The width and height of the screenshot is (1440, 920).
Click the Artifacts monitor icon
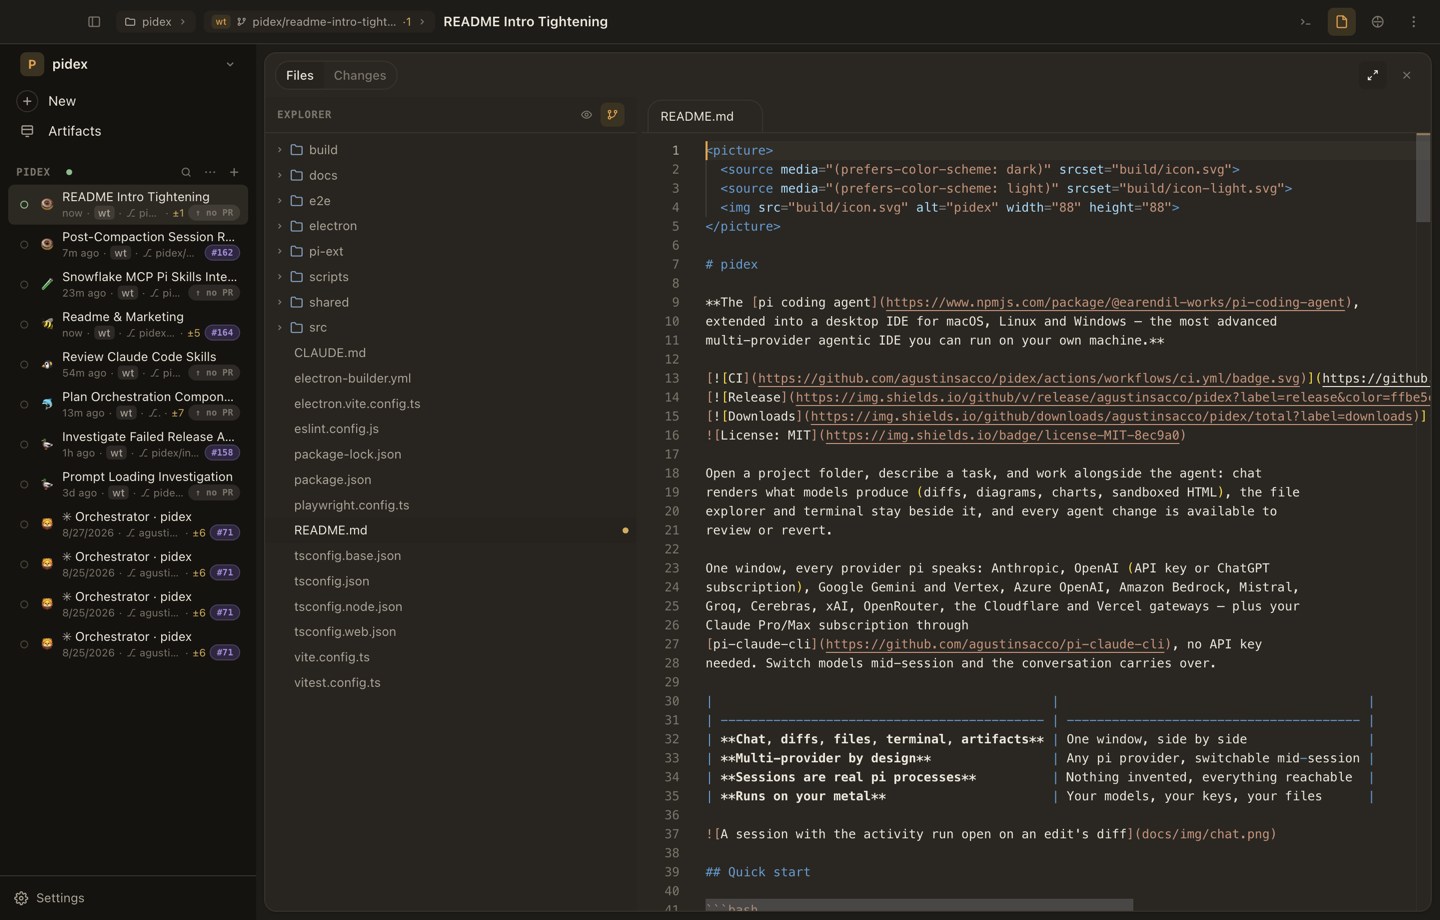click(x=27, y=131)
